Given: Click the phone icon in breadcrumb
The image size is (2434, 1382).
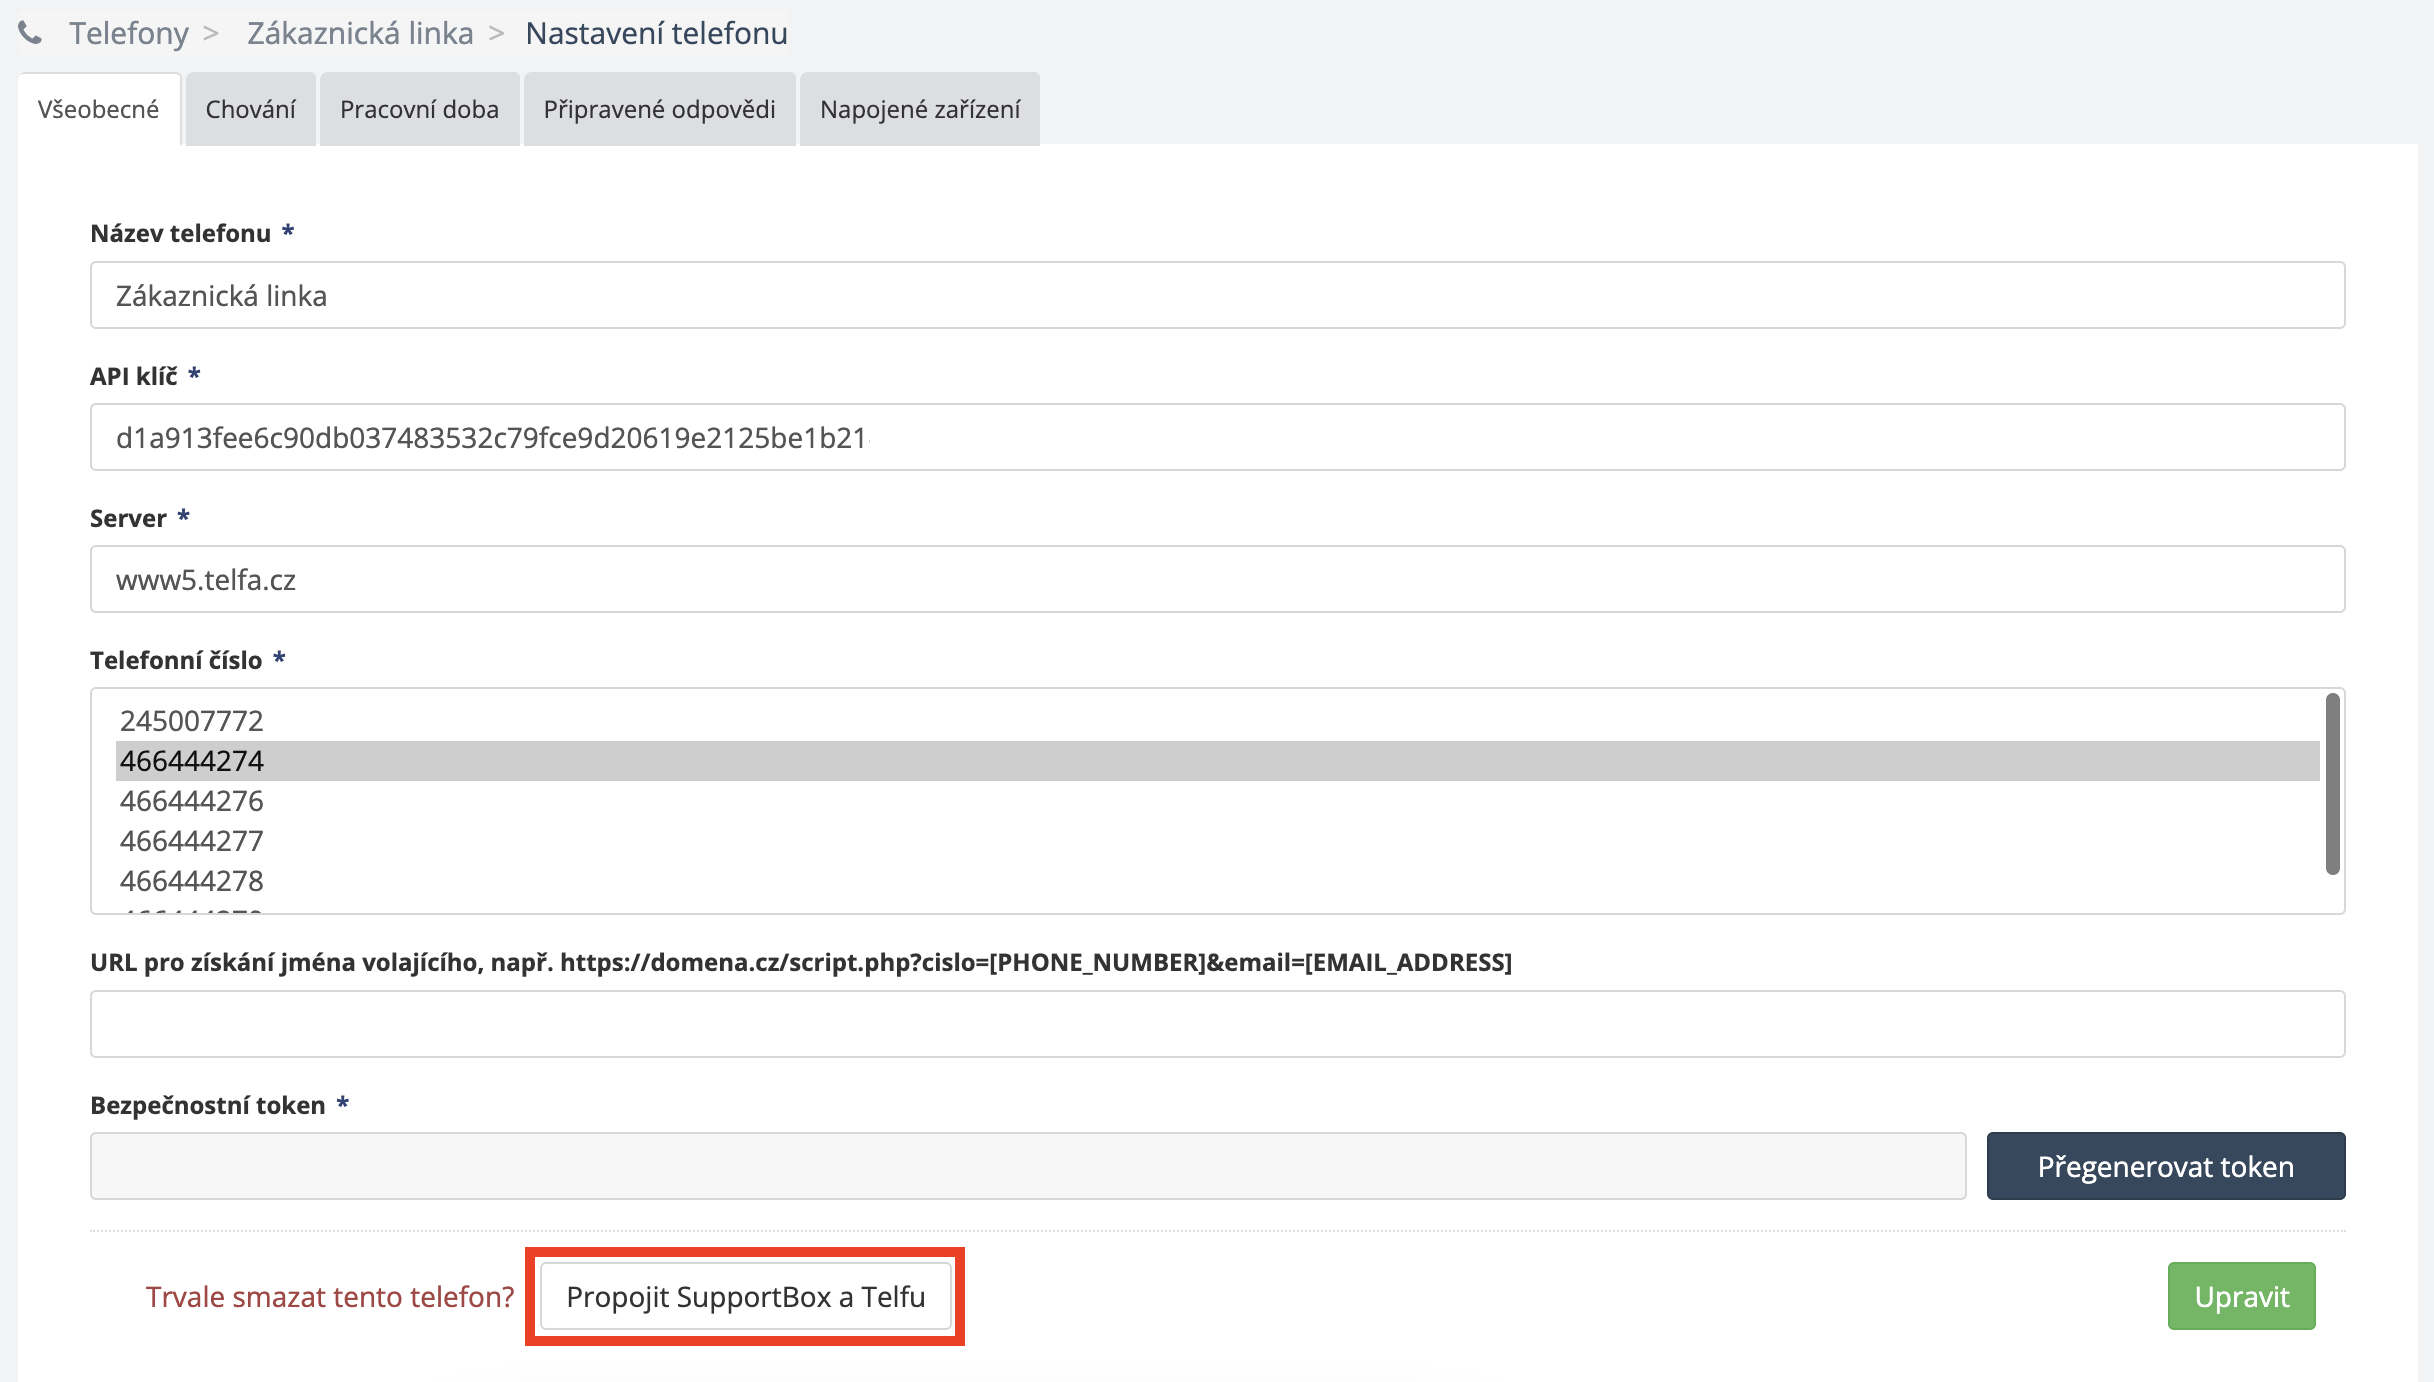Looking at the screenshot, I should click(30, 34).
